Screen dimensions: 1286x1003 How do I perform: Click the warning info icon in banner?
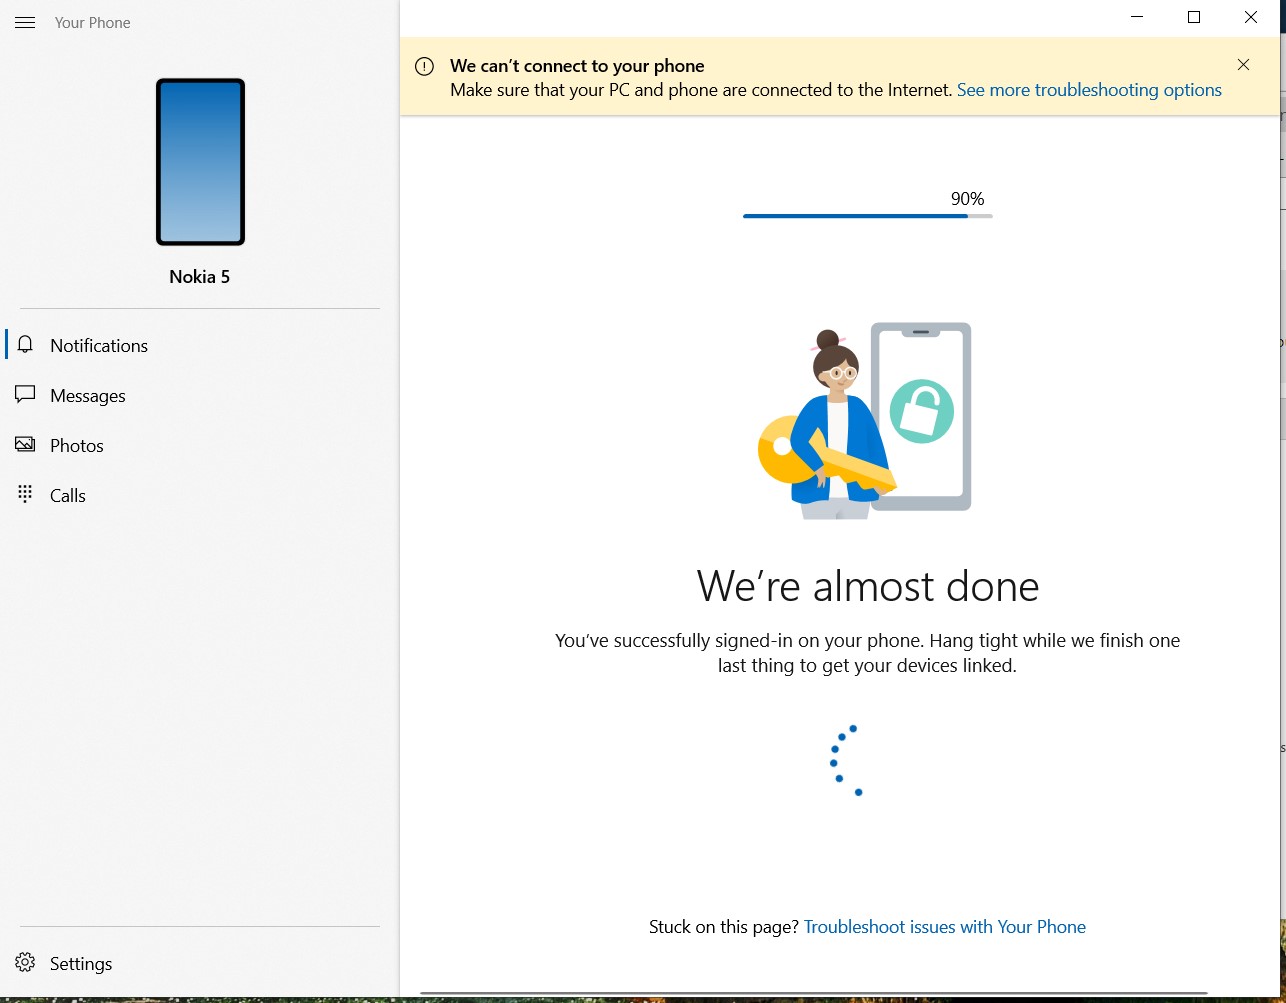(x=424, y=66)
